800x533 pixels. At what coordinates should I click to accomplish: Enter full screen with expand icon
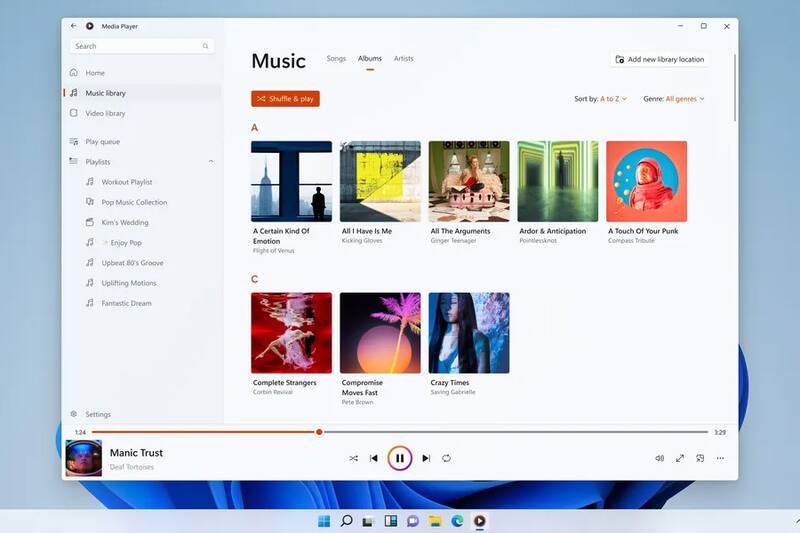(680, 458)
